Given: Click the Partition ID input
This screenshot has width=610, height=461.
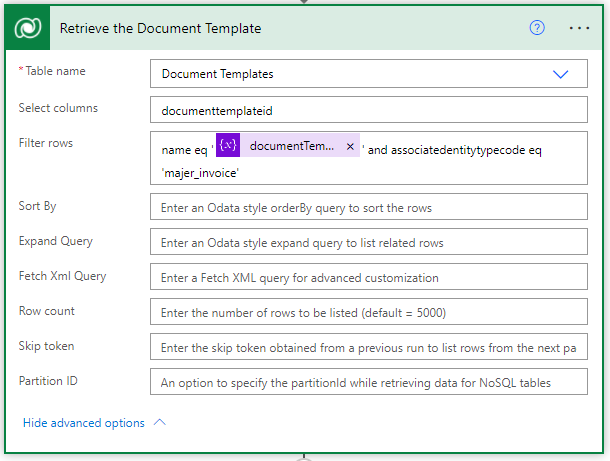Looking at the screenshot, I should 368,382.
